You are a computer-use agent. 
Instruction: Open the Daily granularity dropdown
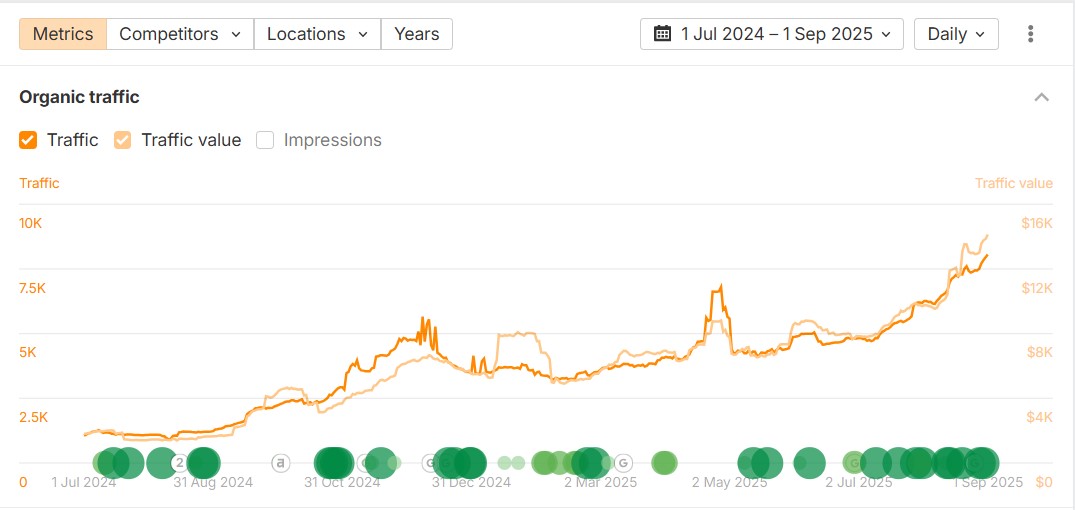click(956, 34)
